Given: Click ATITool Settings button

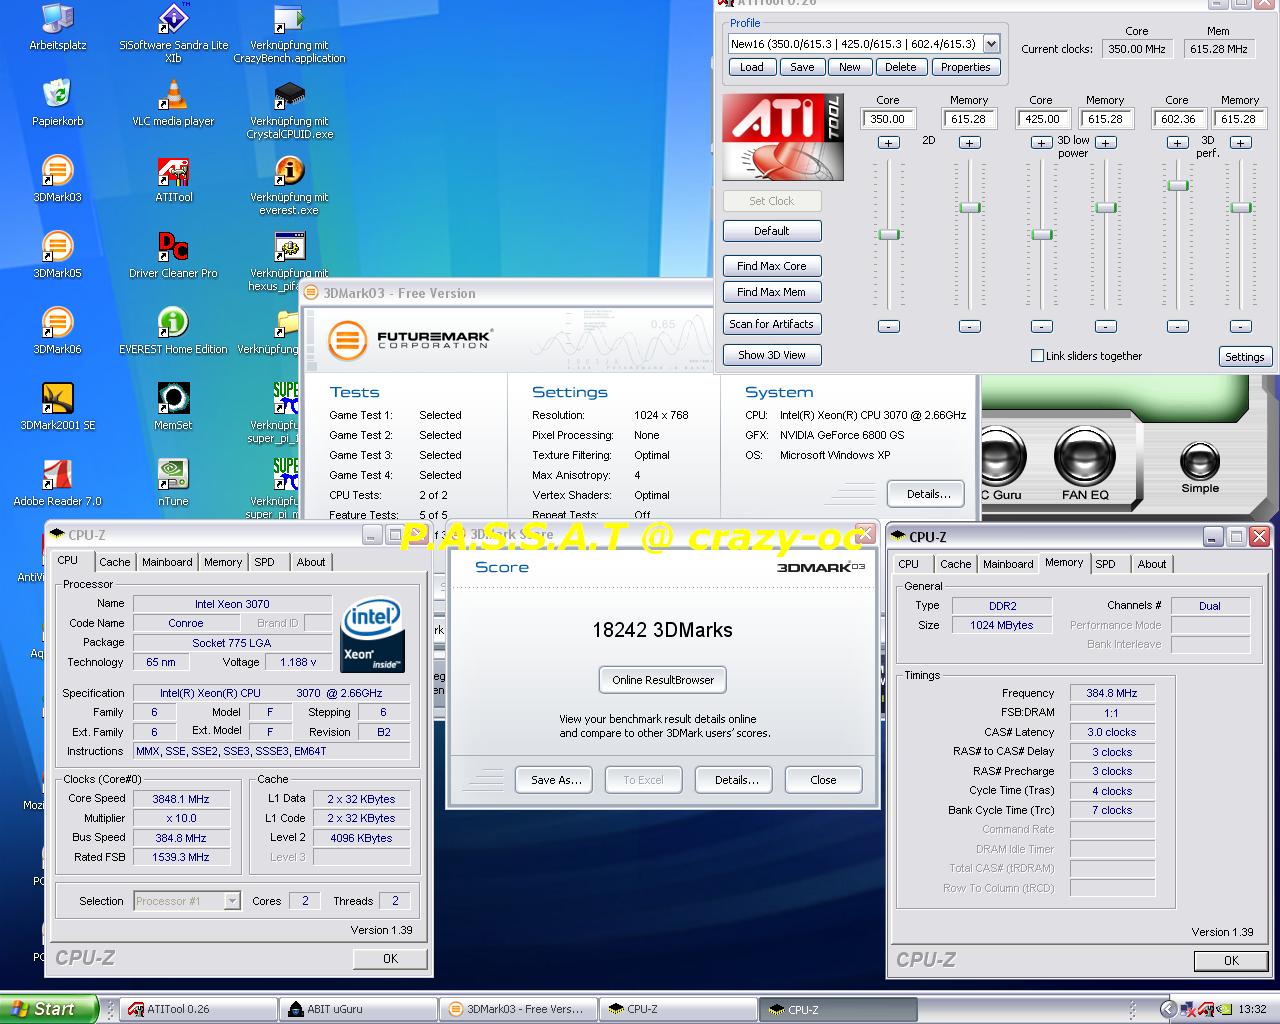Looking at the screenshot, I should [1245, 357].
